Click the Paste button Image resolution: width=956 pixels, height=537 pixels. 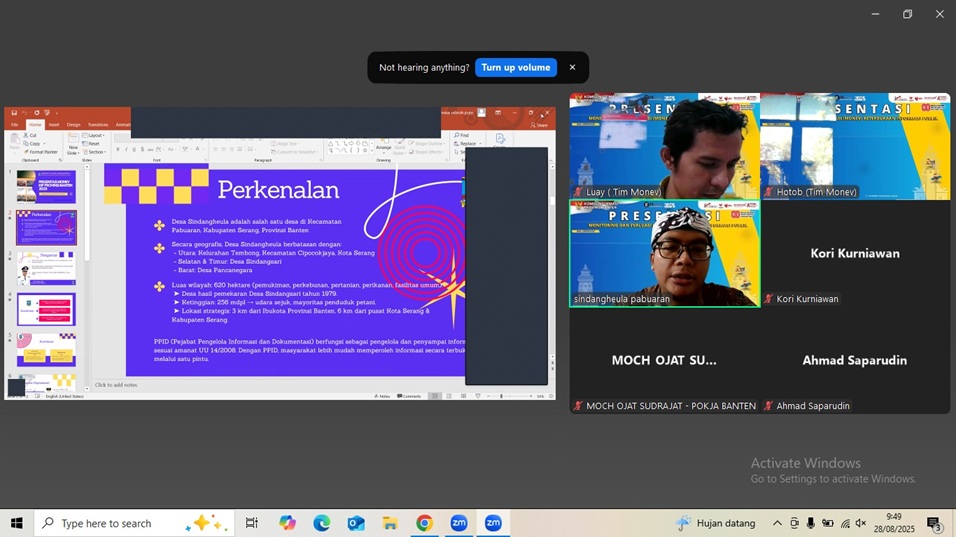click(x=15, y=142)
